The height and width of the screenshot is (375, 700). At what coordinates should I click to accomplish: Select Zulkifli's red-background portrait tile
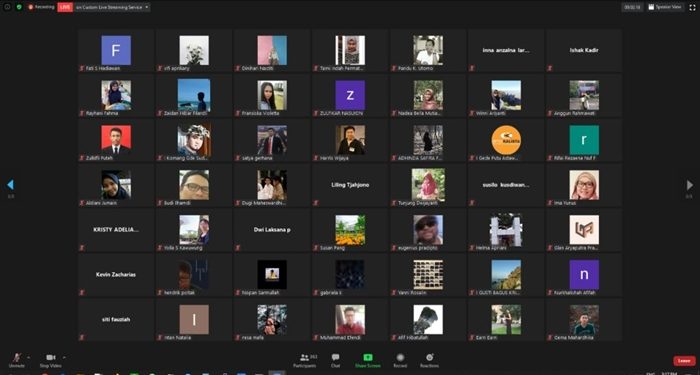click(116, 140)
